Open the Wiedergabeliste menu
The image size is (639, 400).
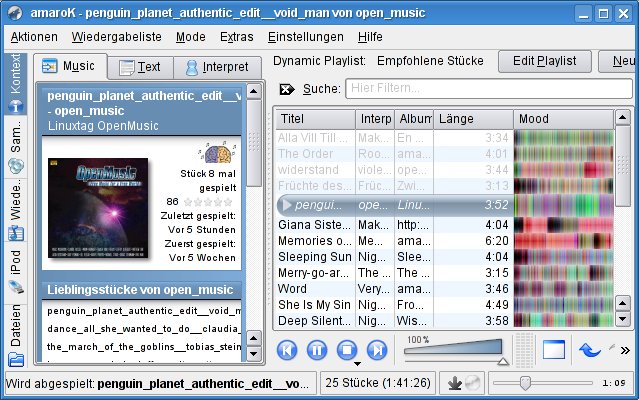[x=117, y=37]
